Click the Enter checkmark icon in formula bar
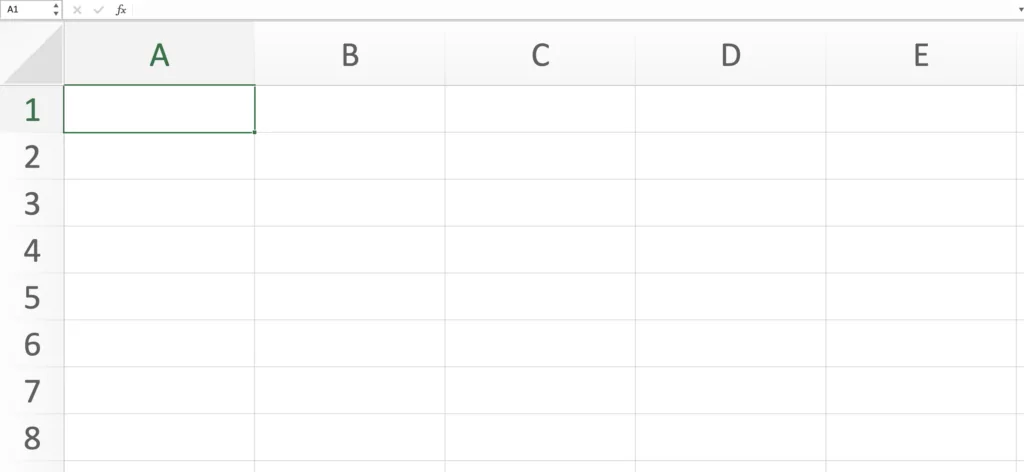Image resolution: width=1024 pixels, height=472 pixels. tap(98, 9)
